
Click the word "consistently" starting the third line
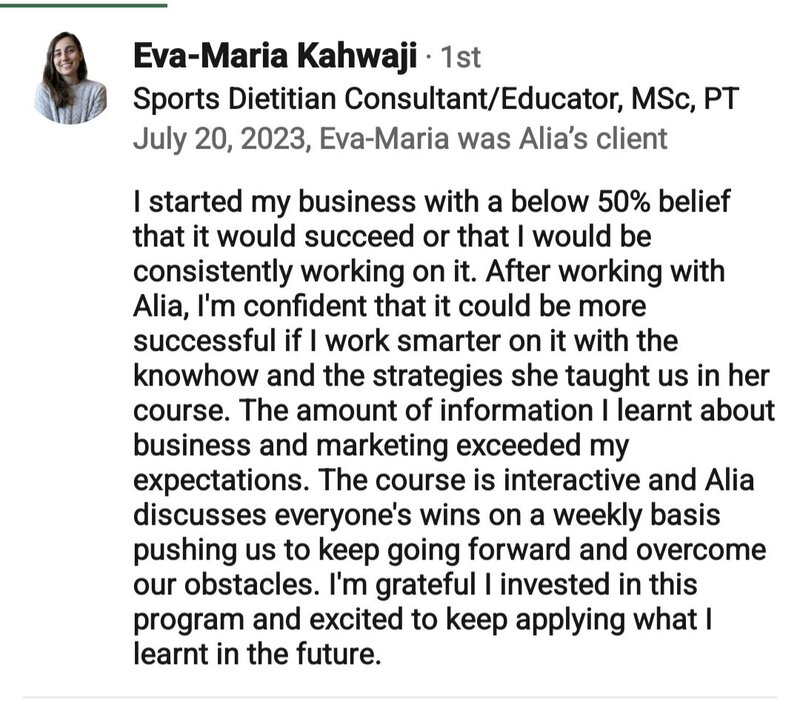tap(212, 271)
